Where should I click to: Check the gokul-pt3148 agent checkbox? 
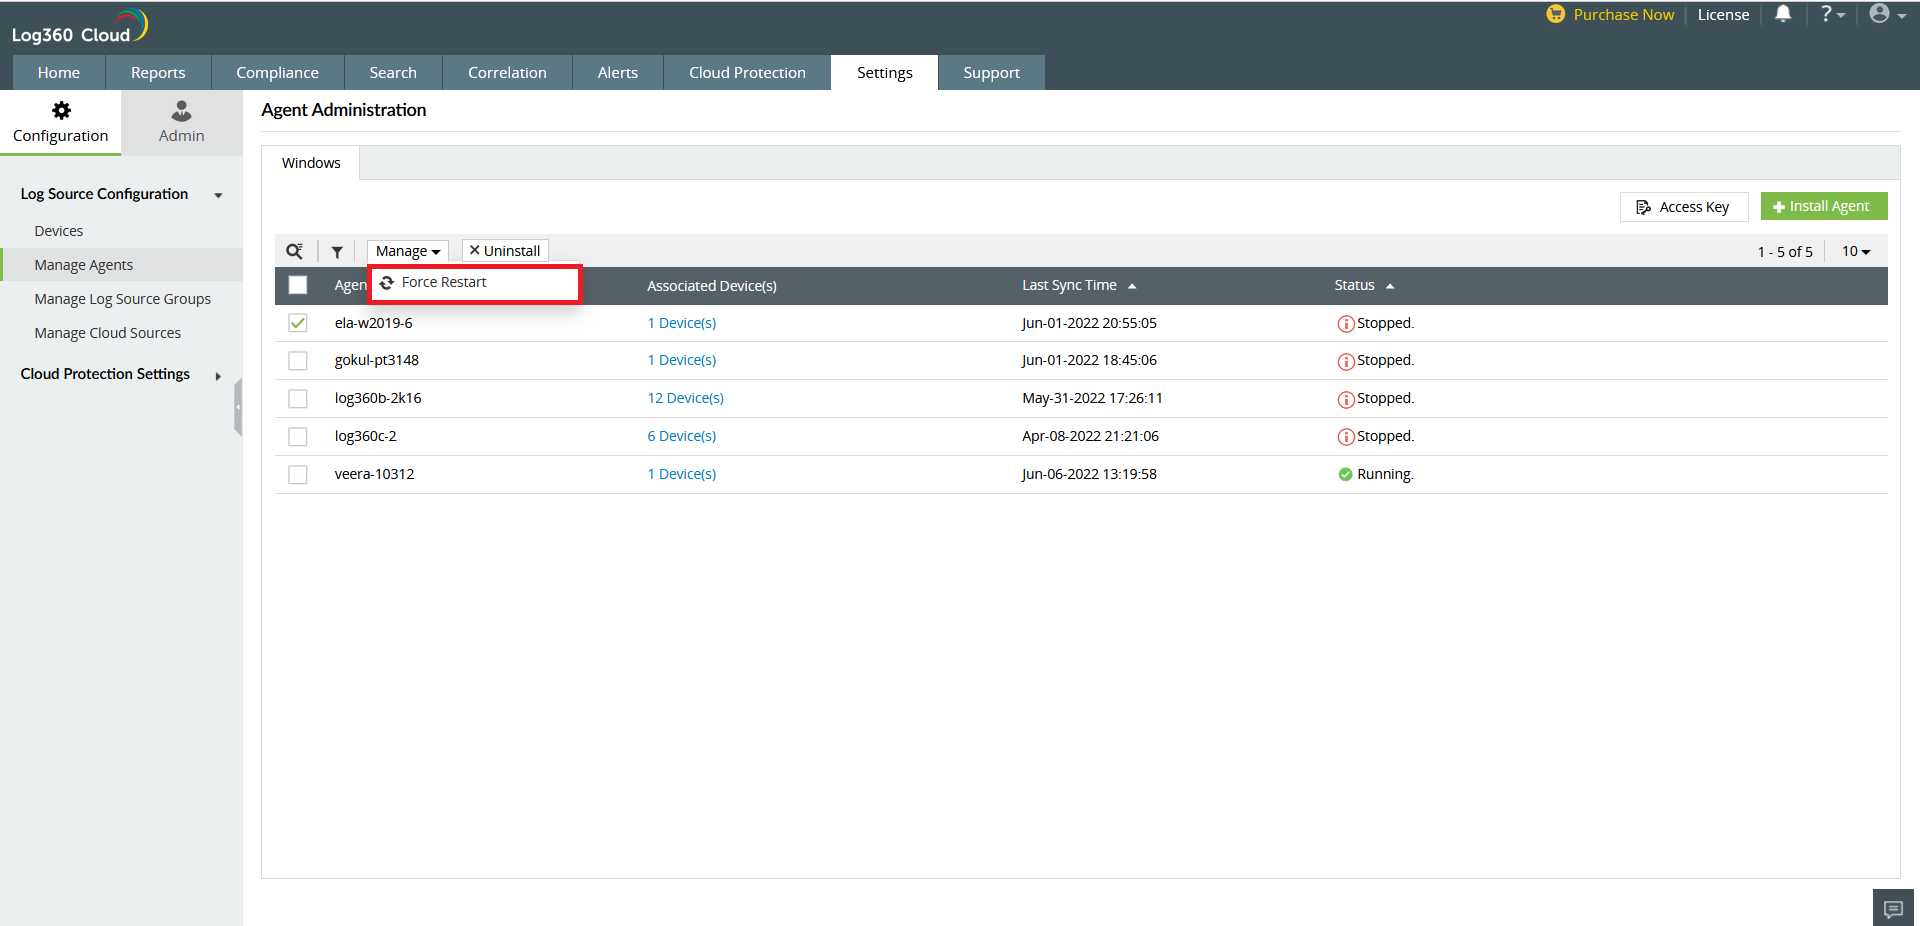coord(298,360)
